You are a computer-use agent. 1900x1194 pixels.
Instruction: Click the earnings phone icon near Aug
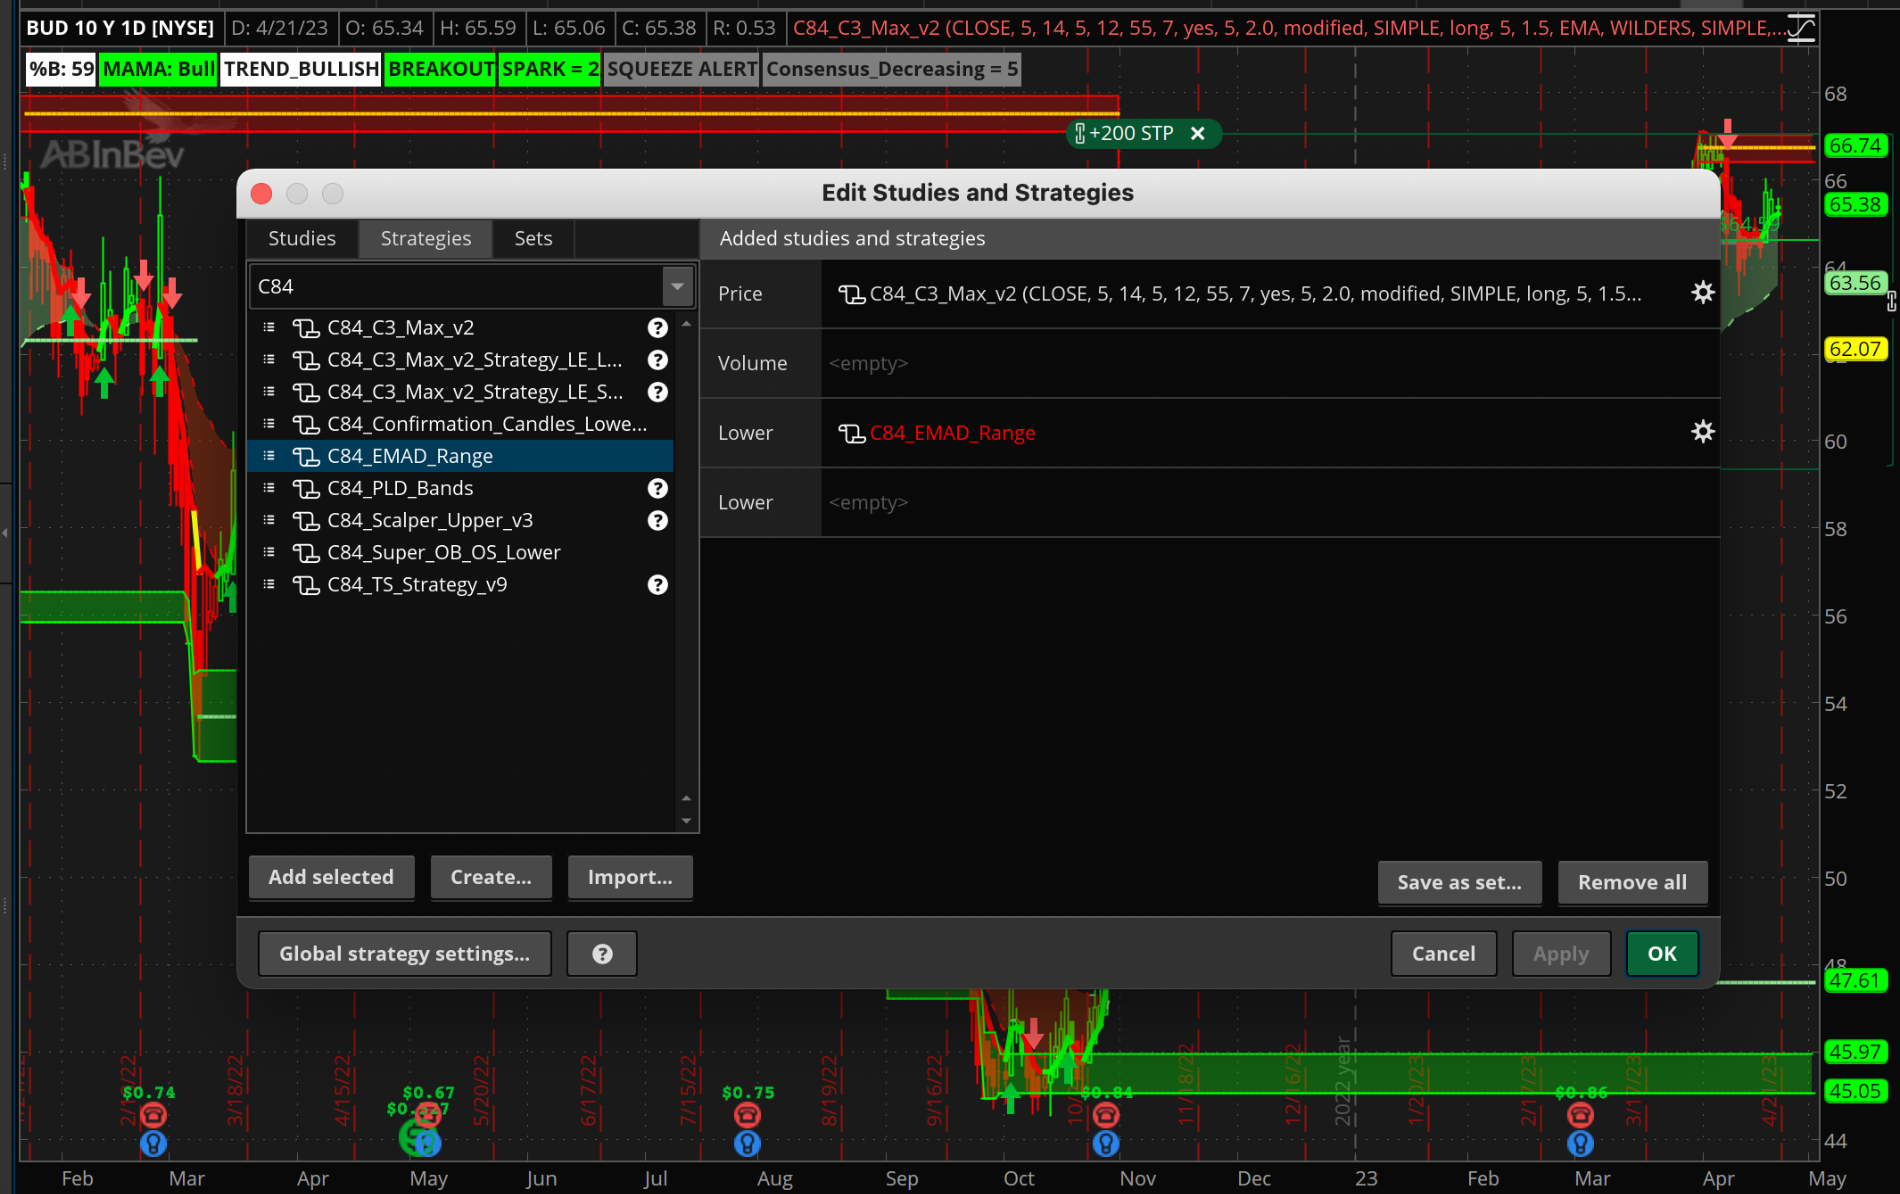point(747,1114)
